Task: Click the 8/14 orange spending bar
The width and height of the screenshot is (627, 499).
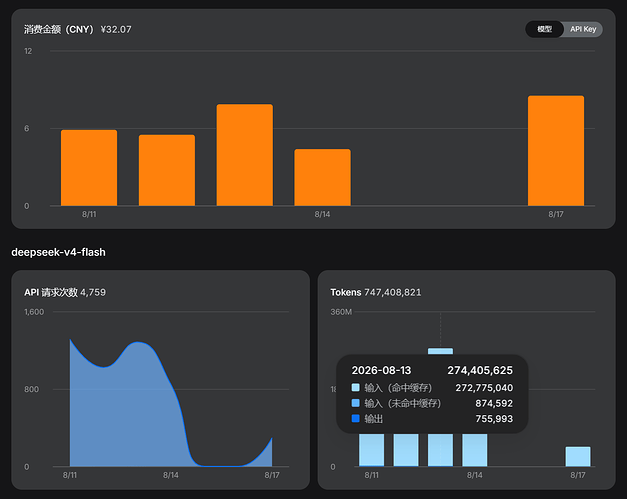Action: [x=322, y=178]
